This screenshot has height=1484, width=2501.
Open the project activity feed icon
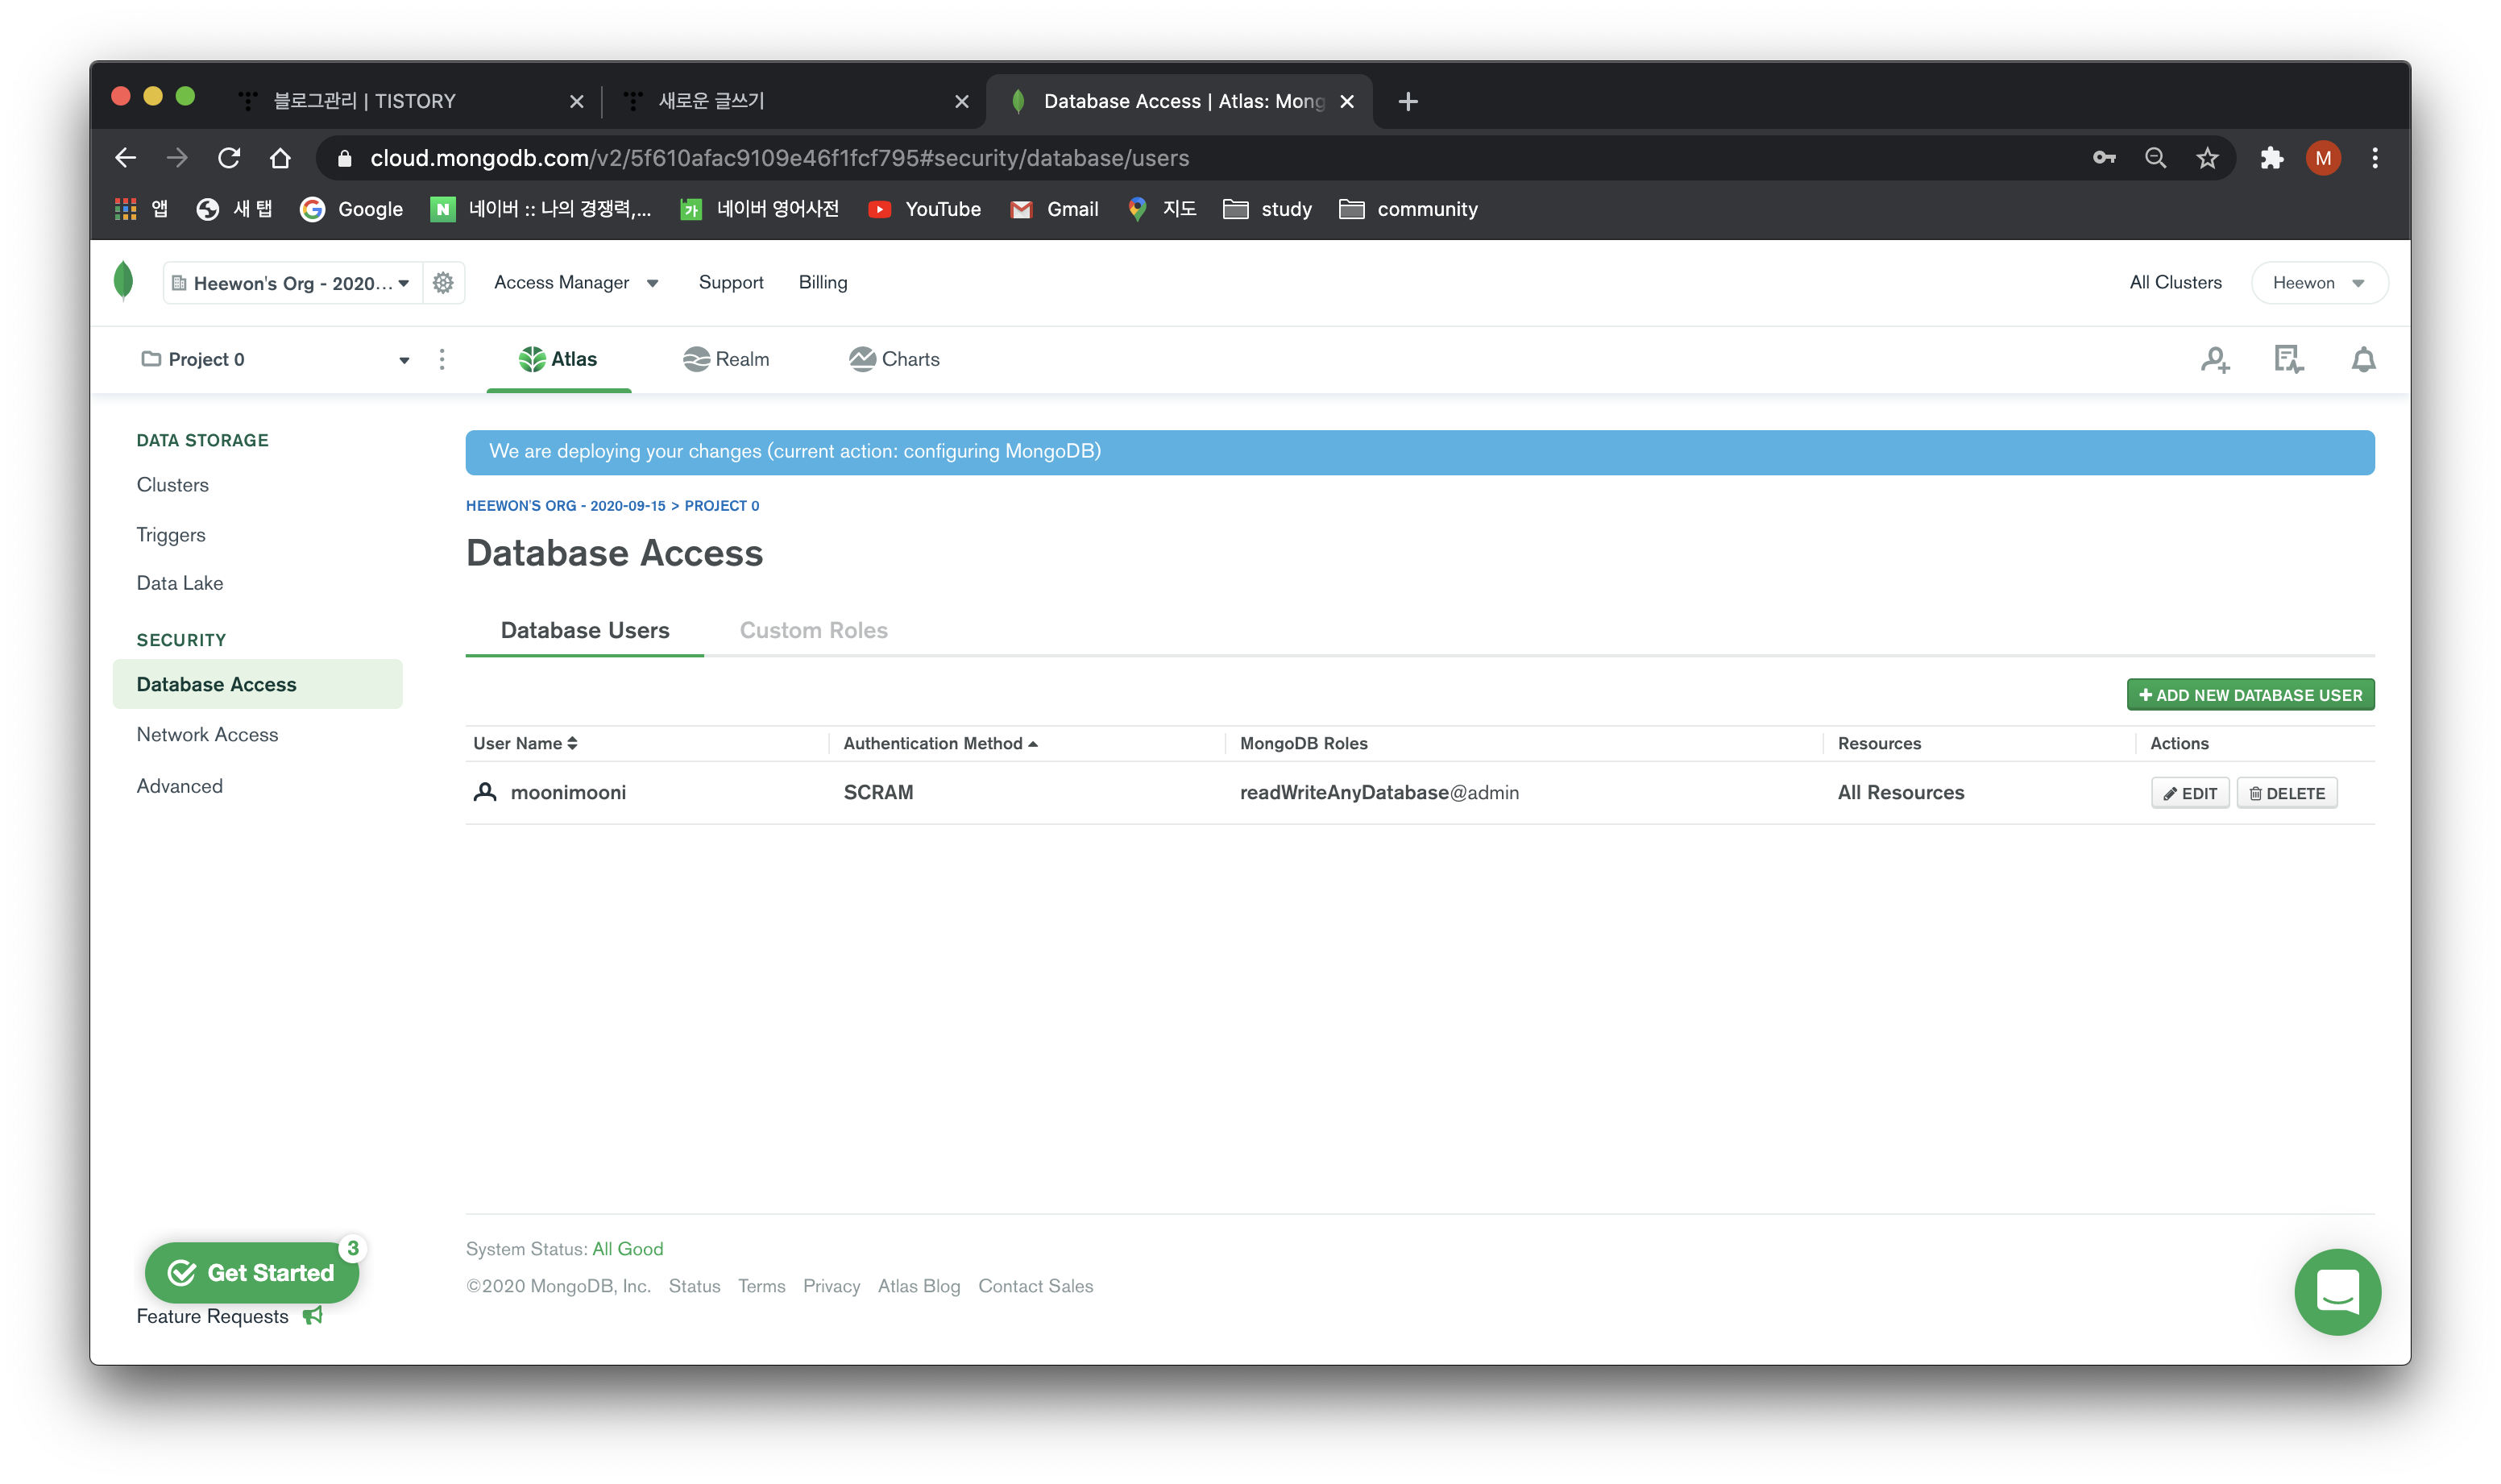tap(2288, 360)
